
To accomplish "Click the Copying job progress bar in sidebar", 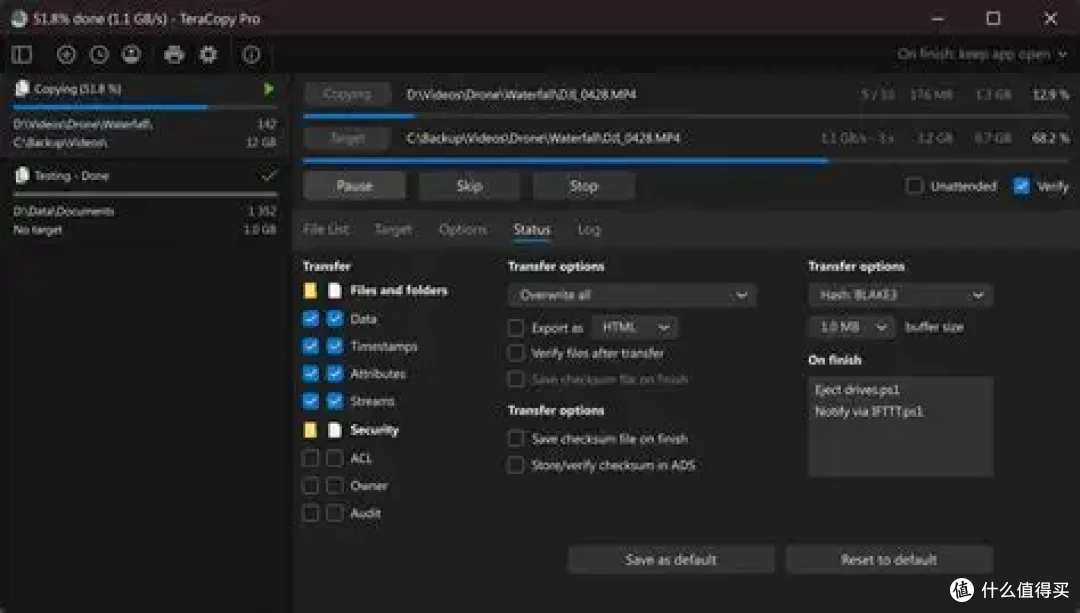I will click(x=145, y=107).
